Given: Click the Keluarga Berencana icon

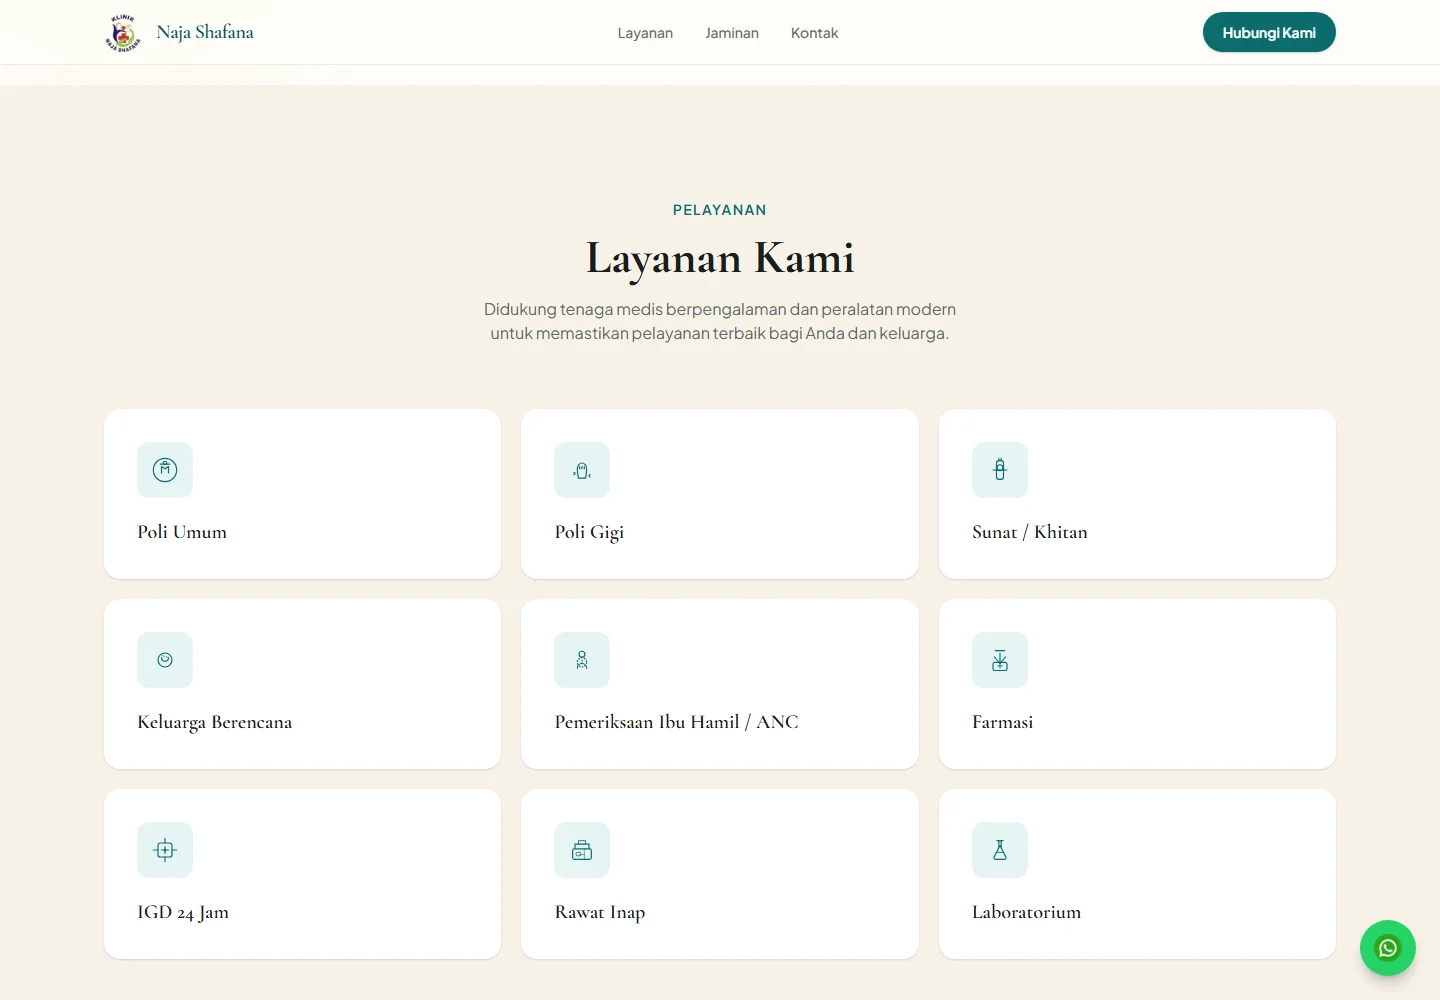Looking at the screenshot, I should (165, 660).
